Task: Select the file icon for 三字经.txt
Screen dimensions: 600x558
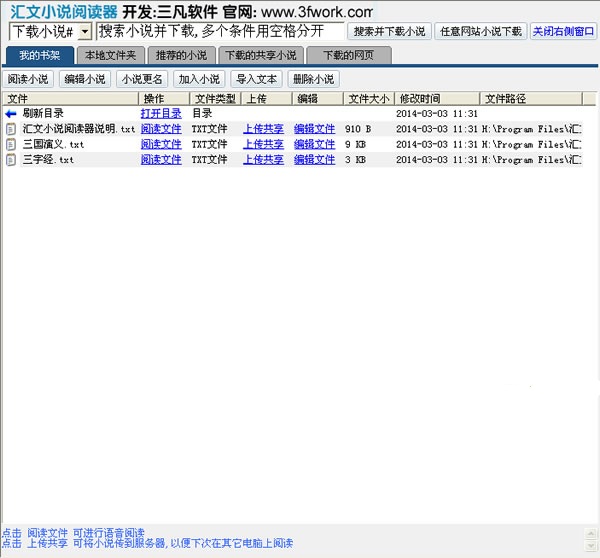Action: pos(11,160)
